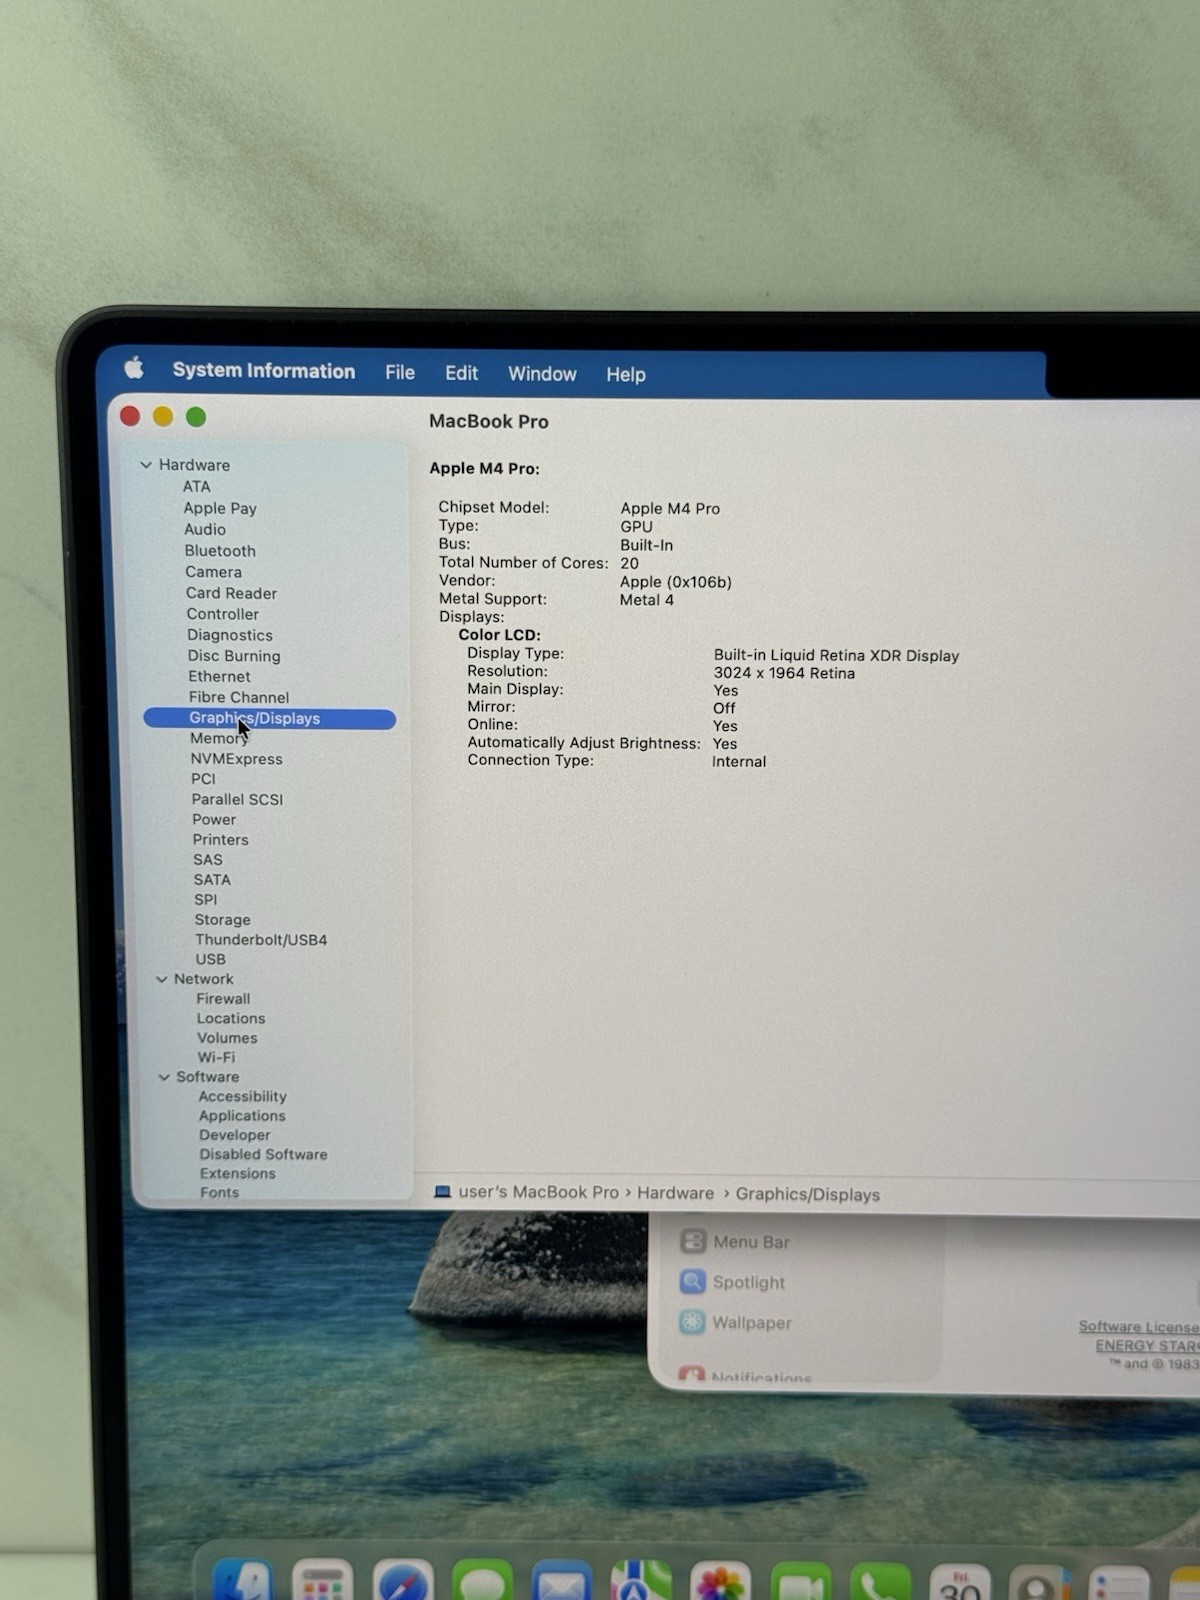Viewport: 1200px width, 1600px height.
Task: Select Thunderbolt/USB4 in the sidebar
Action: tap(261, 940)
